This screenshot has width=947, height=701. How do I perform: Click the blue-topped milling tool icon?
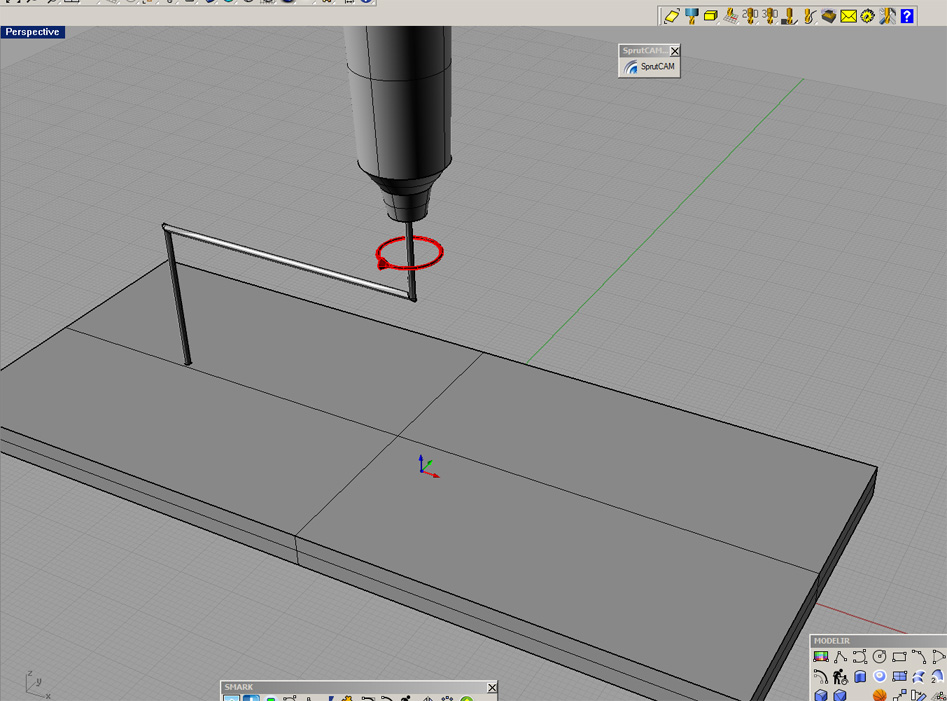tap(691, 16)
